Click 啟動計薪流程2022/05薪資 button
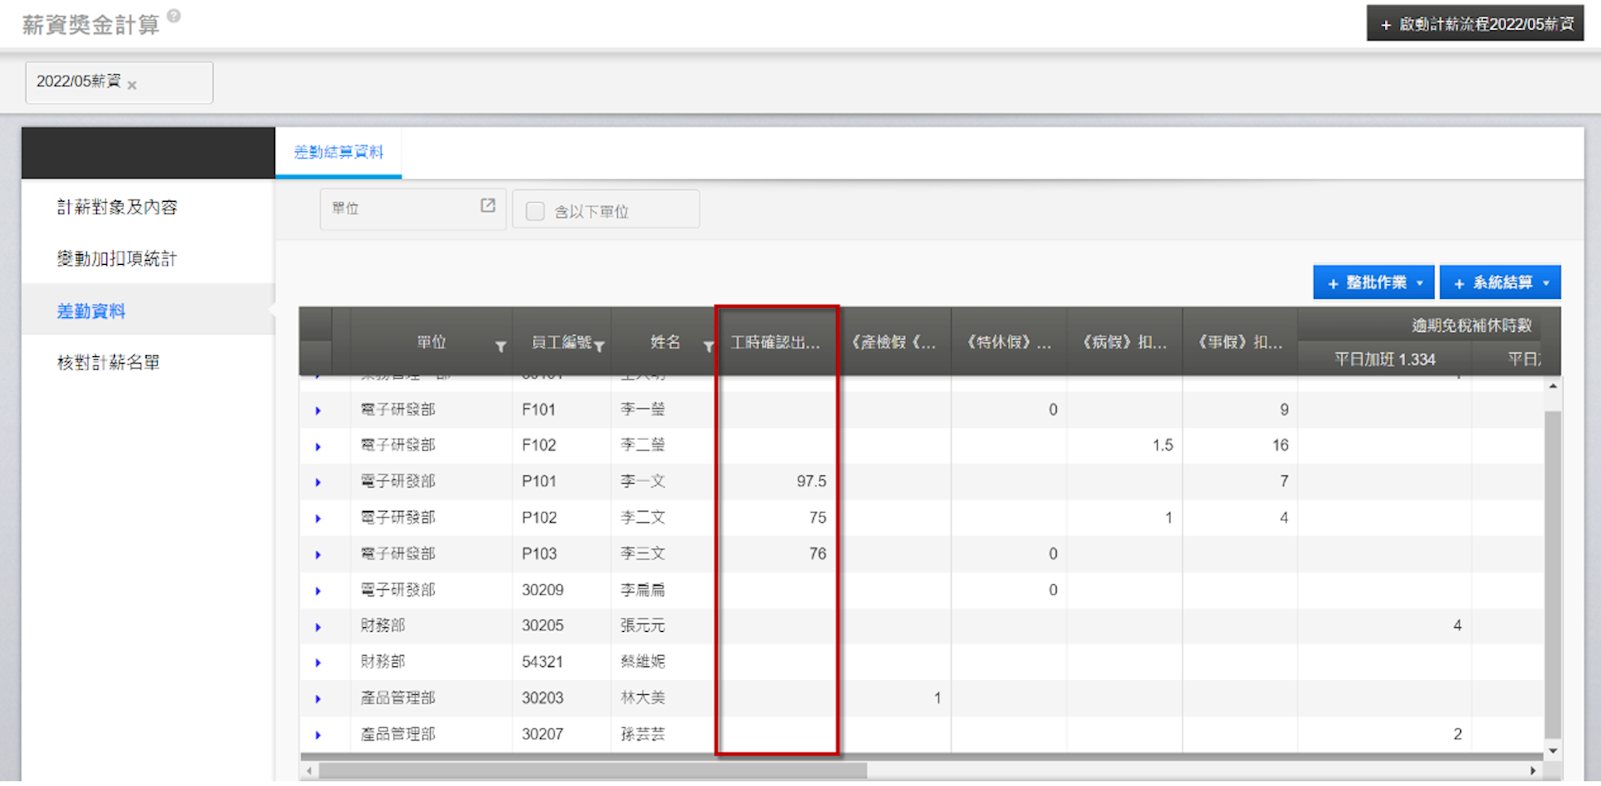This screenshot has height=786, width=1601. (x=1475, y=24)
